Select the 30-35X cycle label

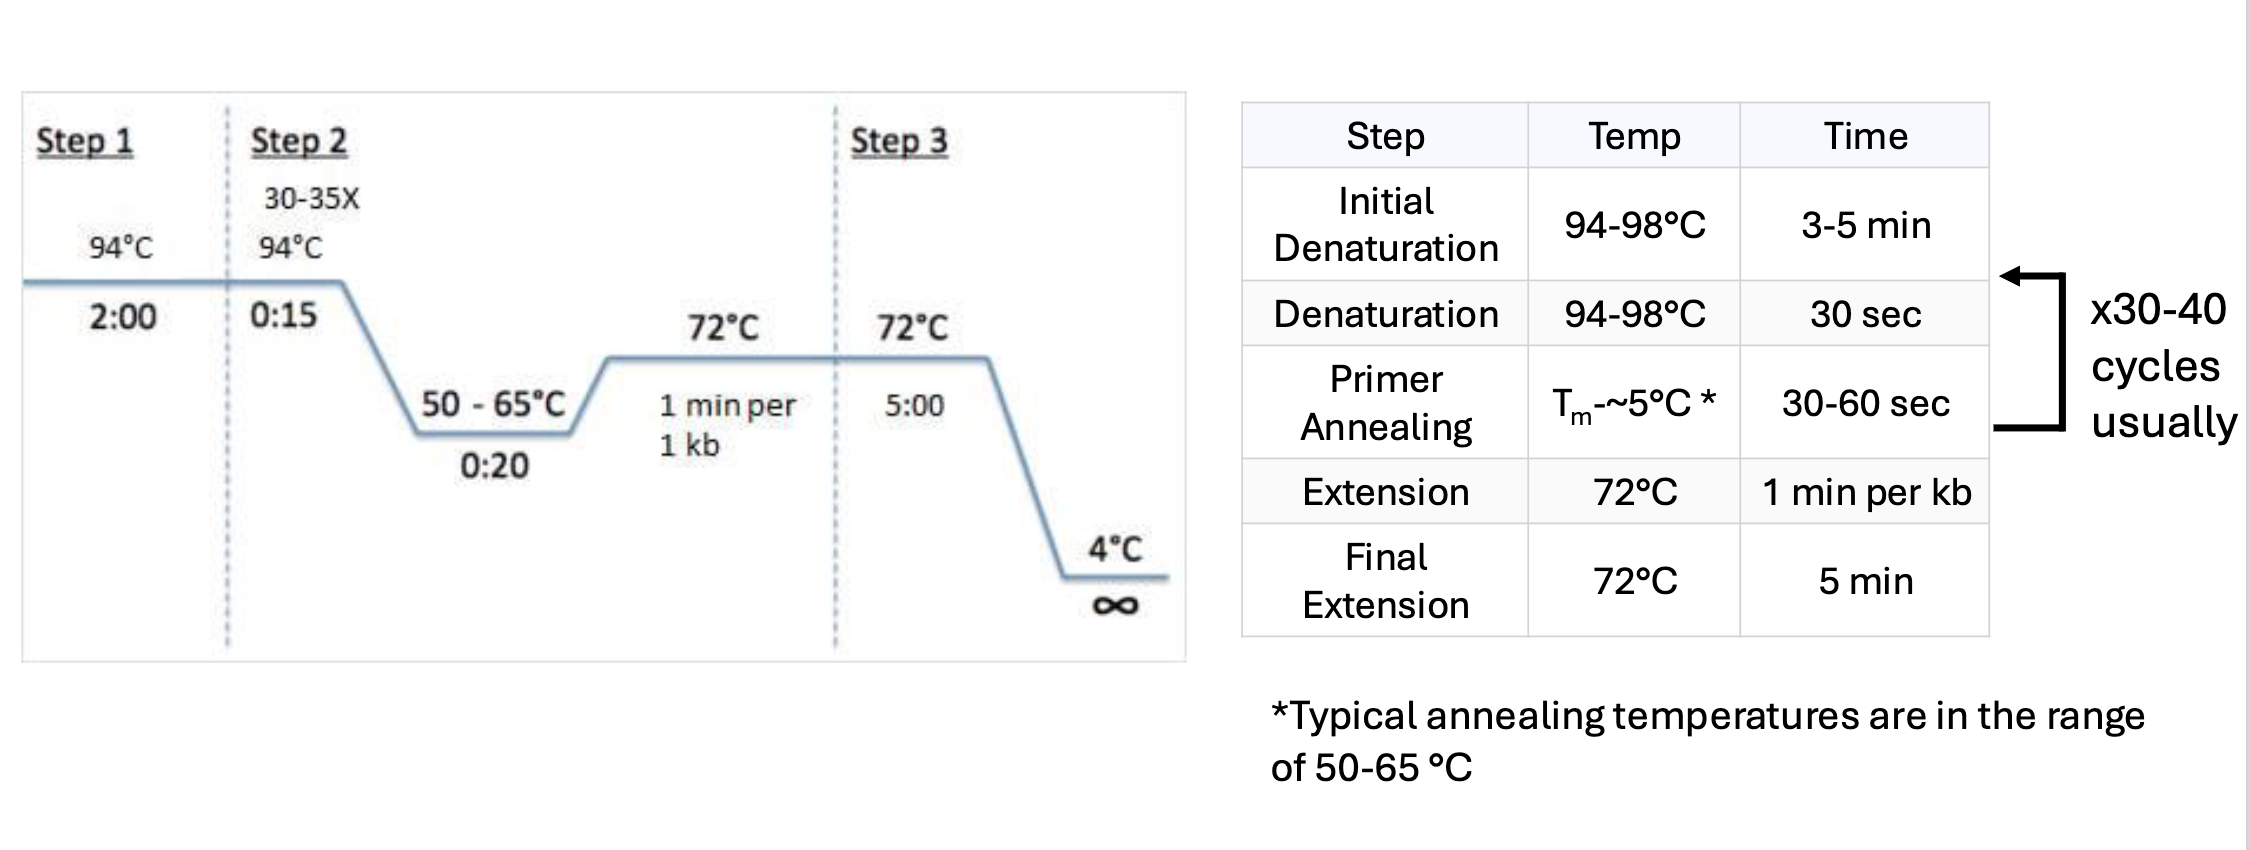point(311,199)
